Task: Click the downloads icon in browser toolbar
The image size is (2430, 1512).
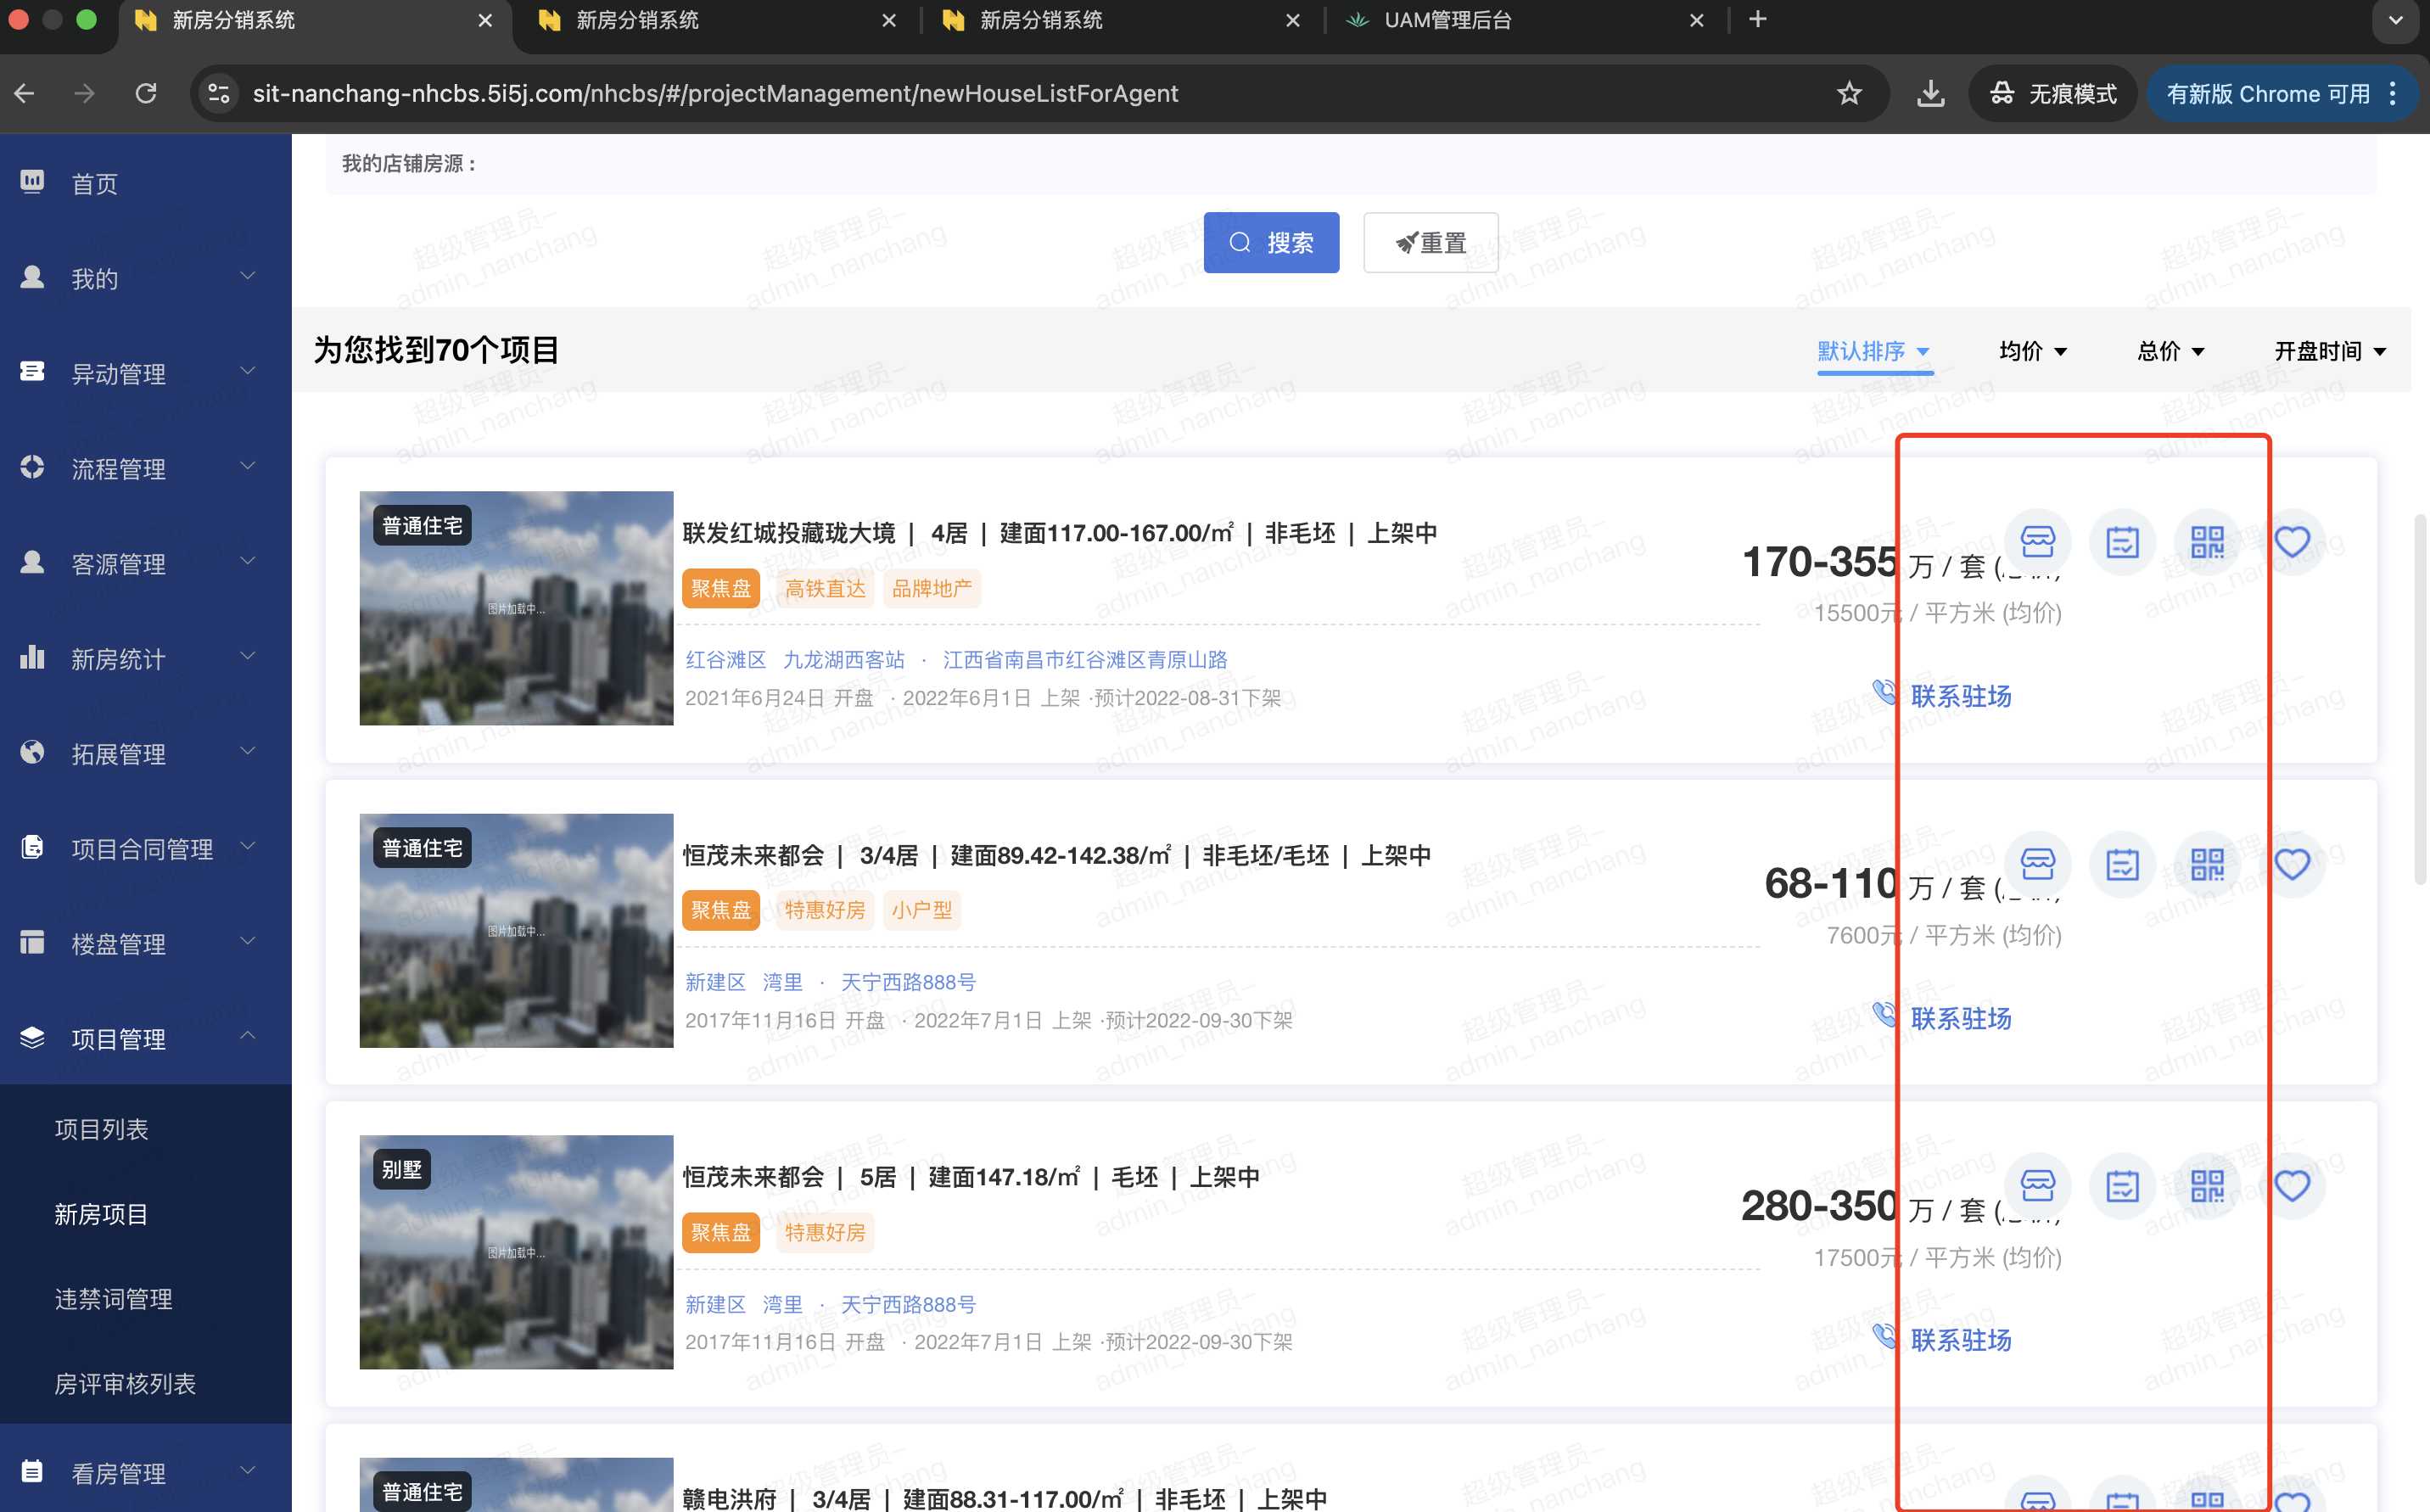Action: 1930,93
